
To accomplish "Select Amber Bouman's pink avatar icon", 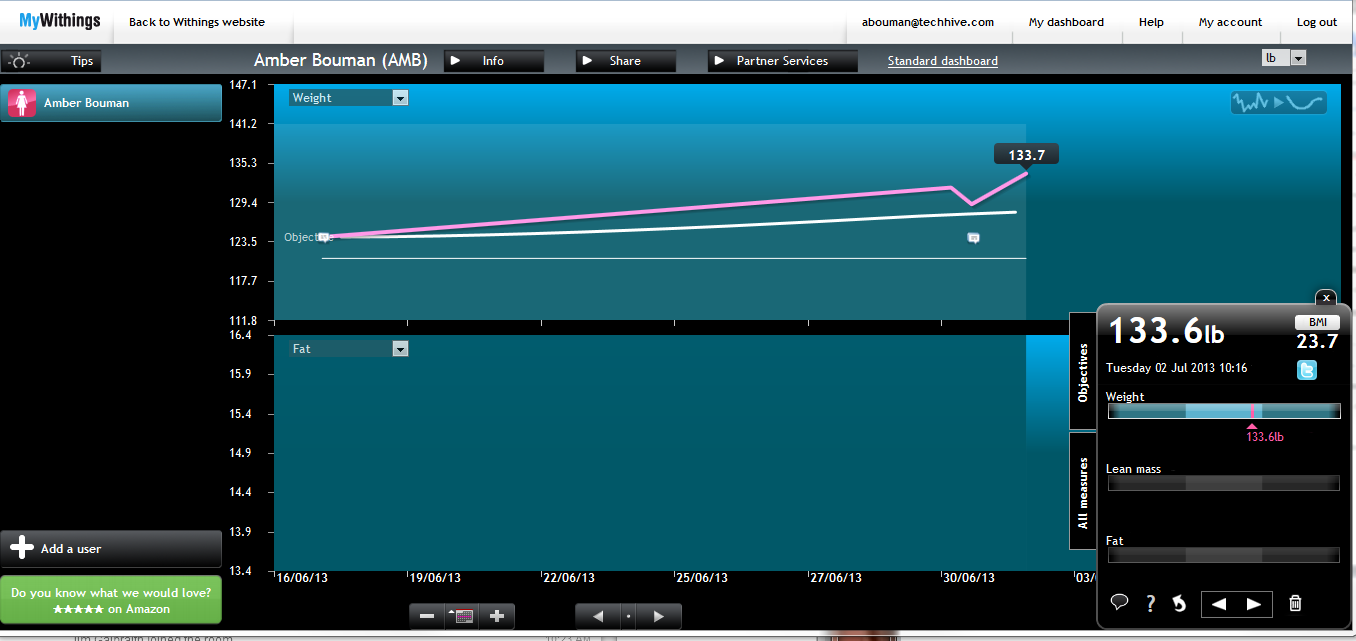I will tap(22, 103).
